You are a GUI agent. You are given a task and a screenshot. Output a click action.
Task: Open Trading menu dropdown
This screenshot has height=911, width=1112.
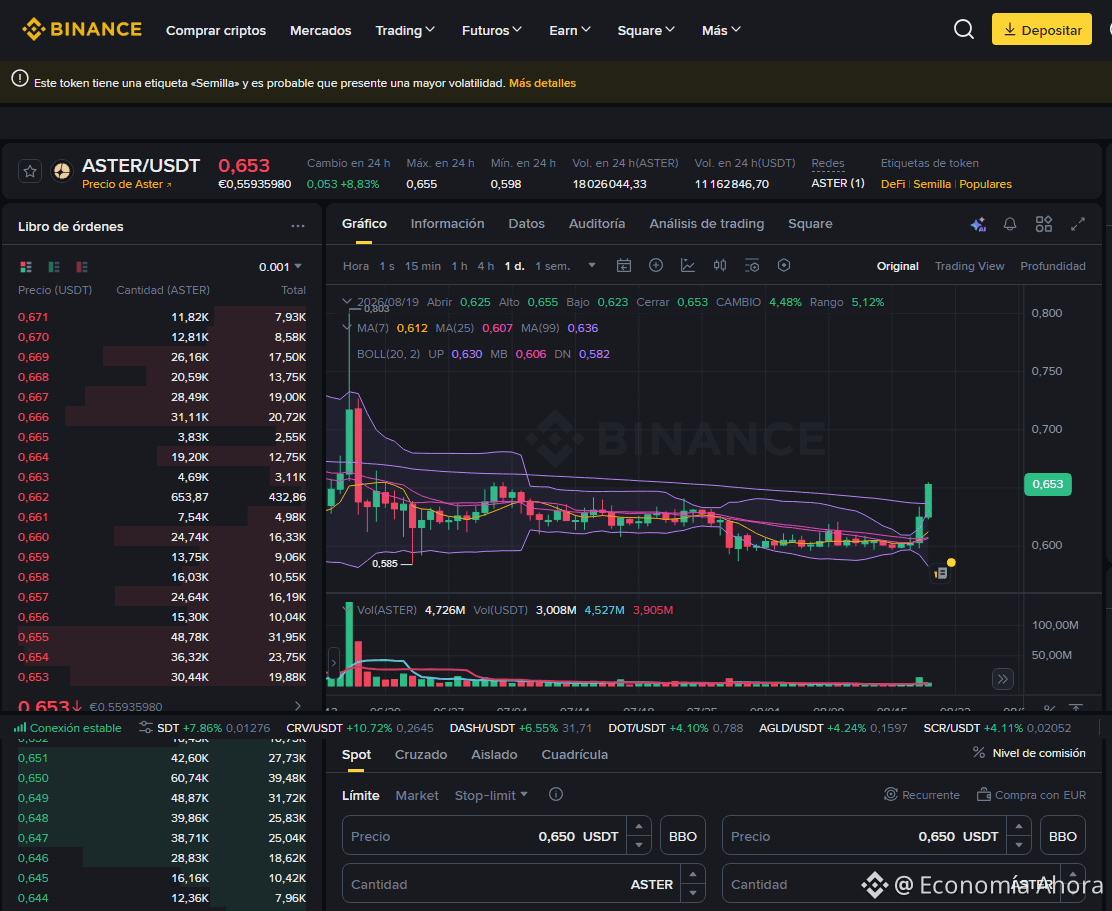click(x=405, y=30)
